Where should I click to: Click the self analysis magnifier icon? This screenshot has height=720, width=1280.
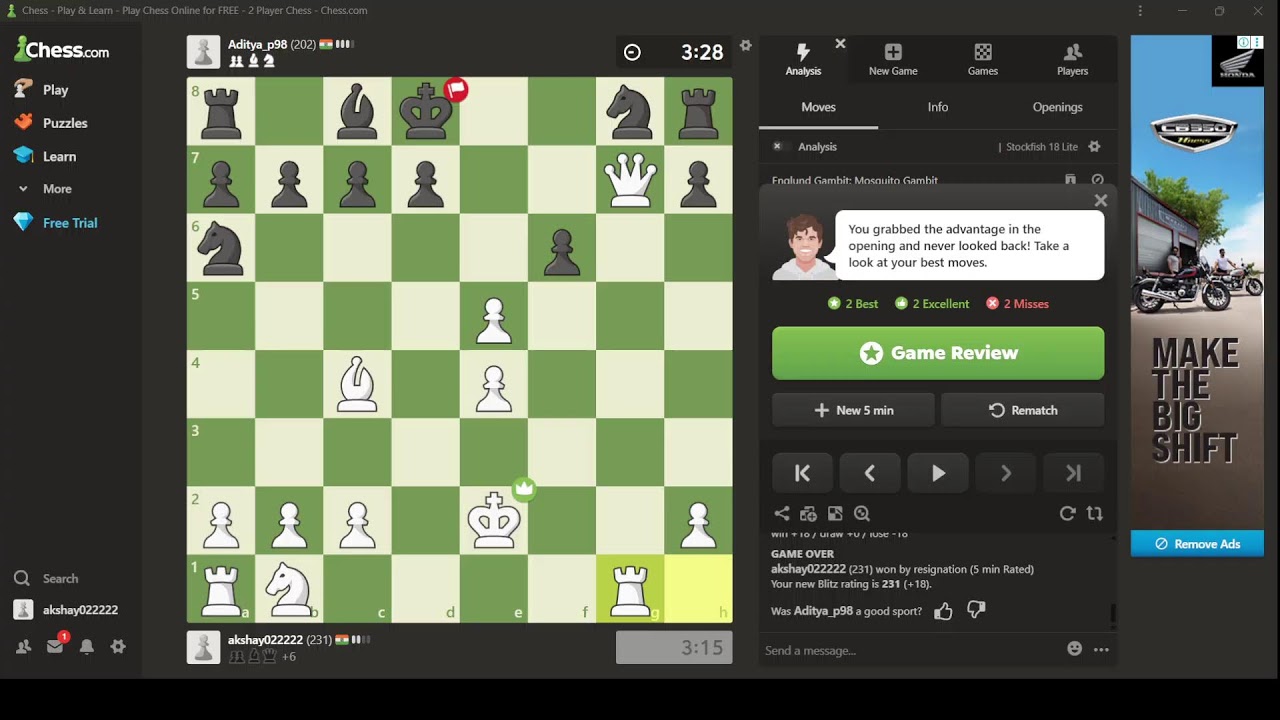coord(862,514)
